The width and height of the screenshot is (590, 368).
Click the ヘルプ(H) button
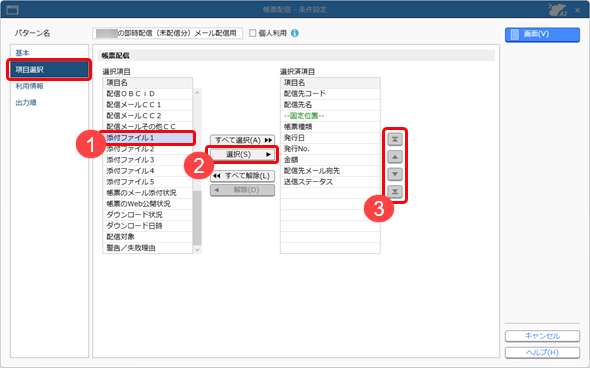tap(542, 353)
